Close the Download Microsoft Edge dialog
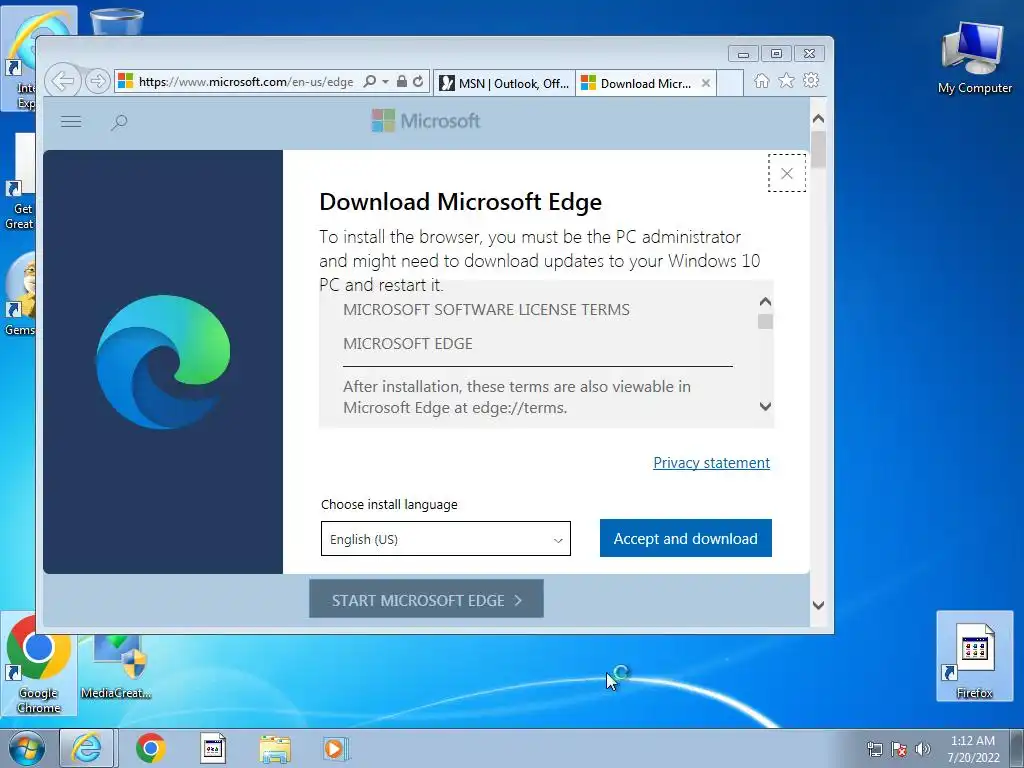The height and width of the screenshot is (768, 1024). (x=787, y=173)
